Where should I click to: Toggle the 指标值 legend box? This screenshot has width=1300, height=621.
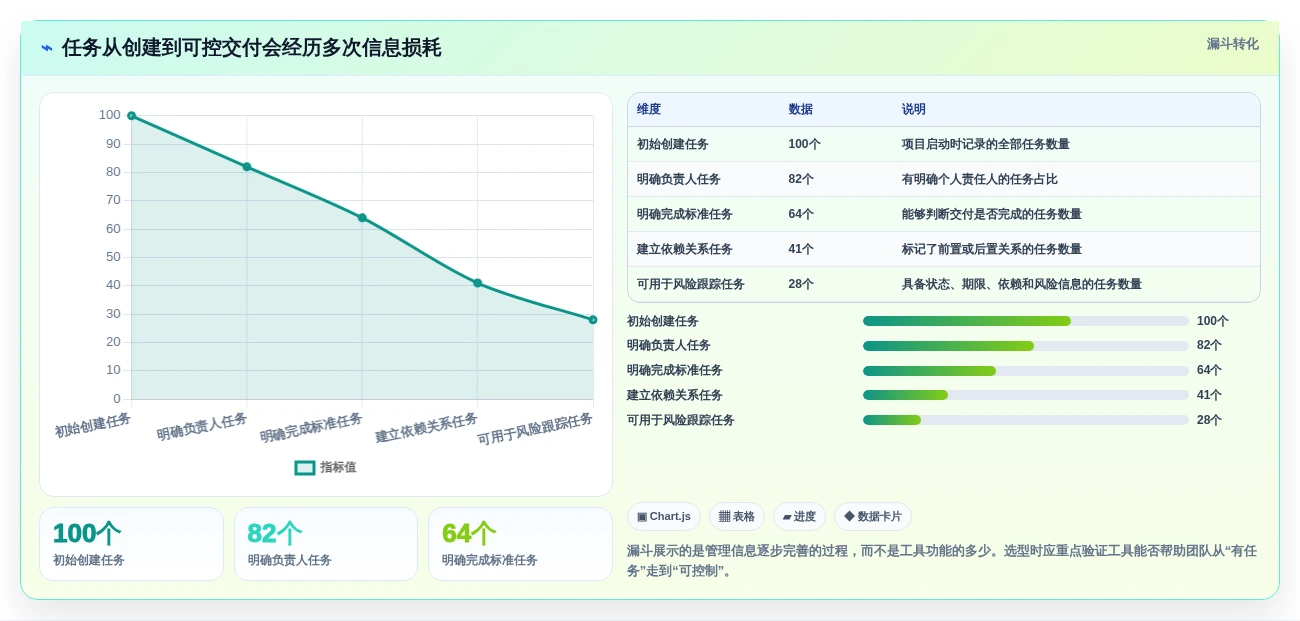click(x=305, y=467)
